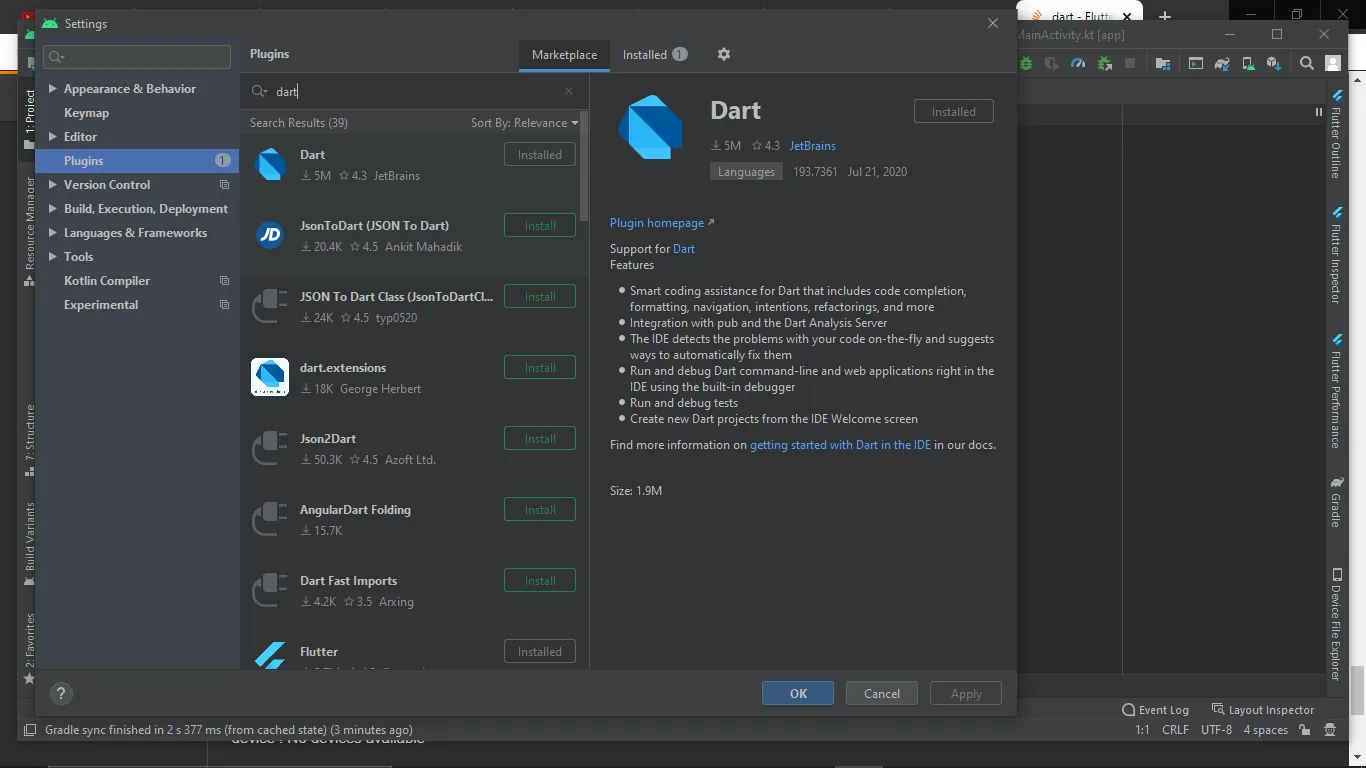
Task: Open the Device File Explorer side tab
Action: (1336, 624)
